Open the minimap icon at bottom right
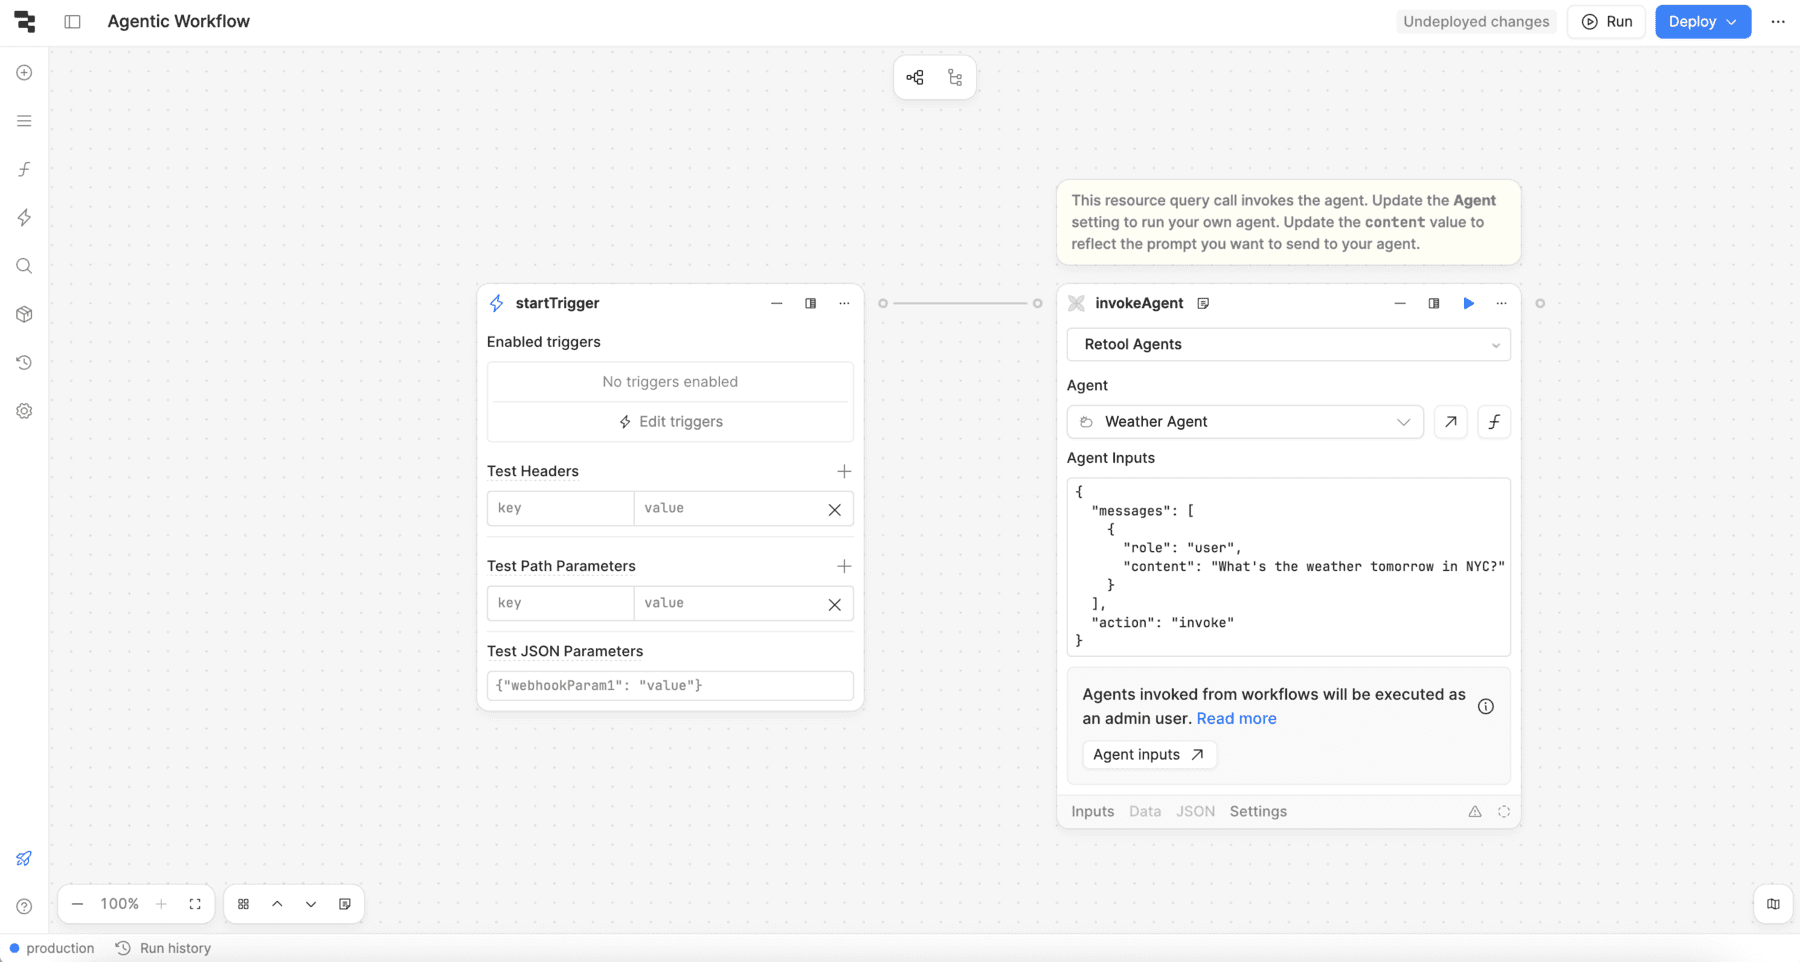Screen dimensions: 1800x962 click(x=1773, y=904)
